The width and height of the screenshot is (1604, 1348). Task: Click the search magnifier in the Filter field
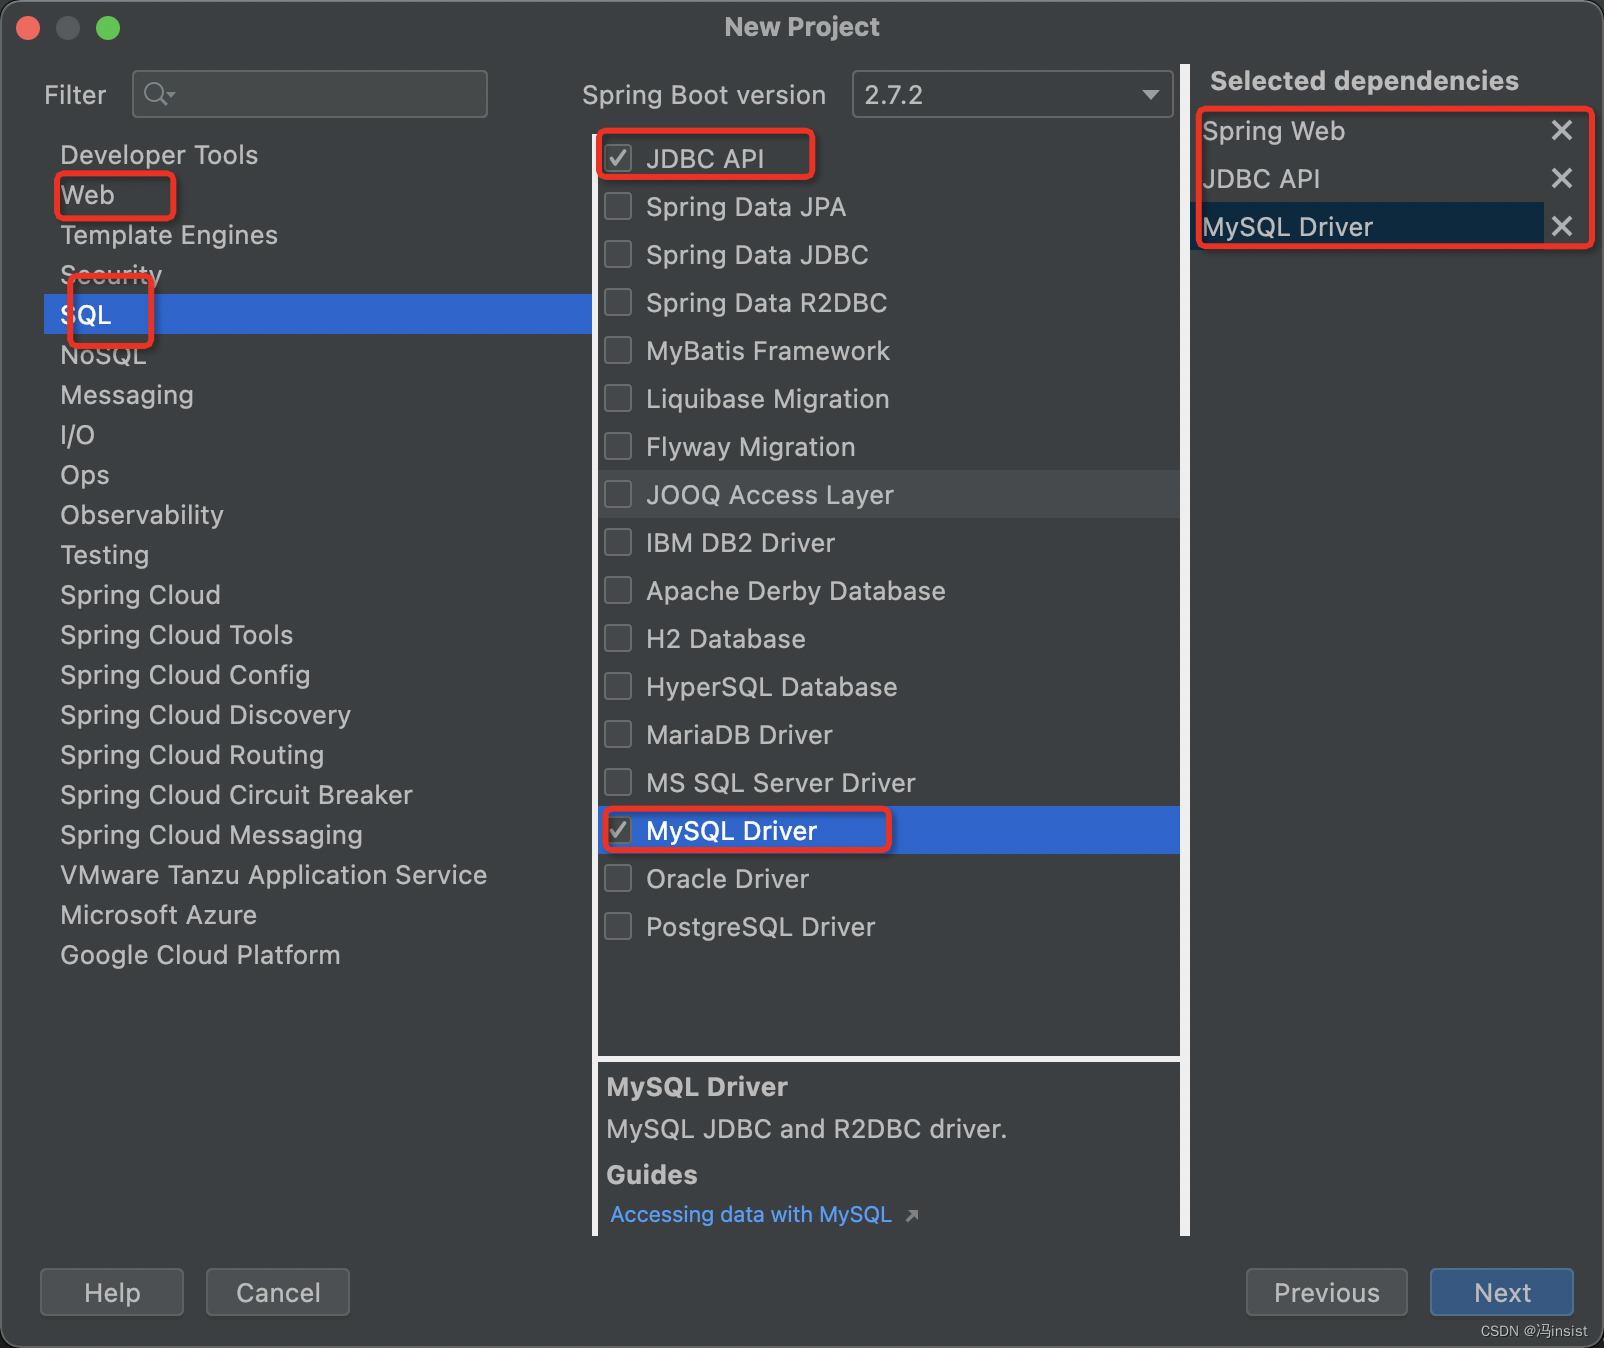[x=157, y=94]
